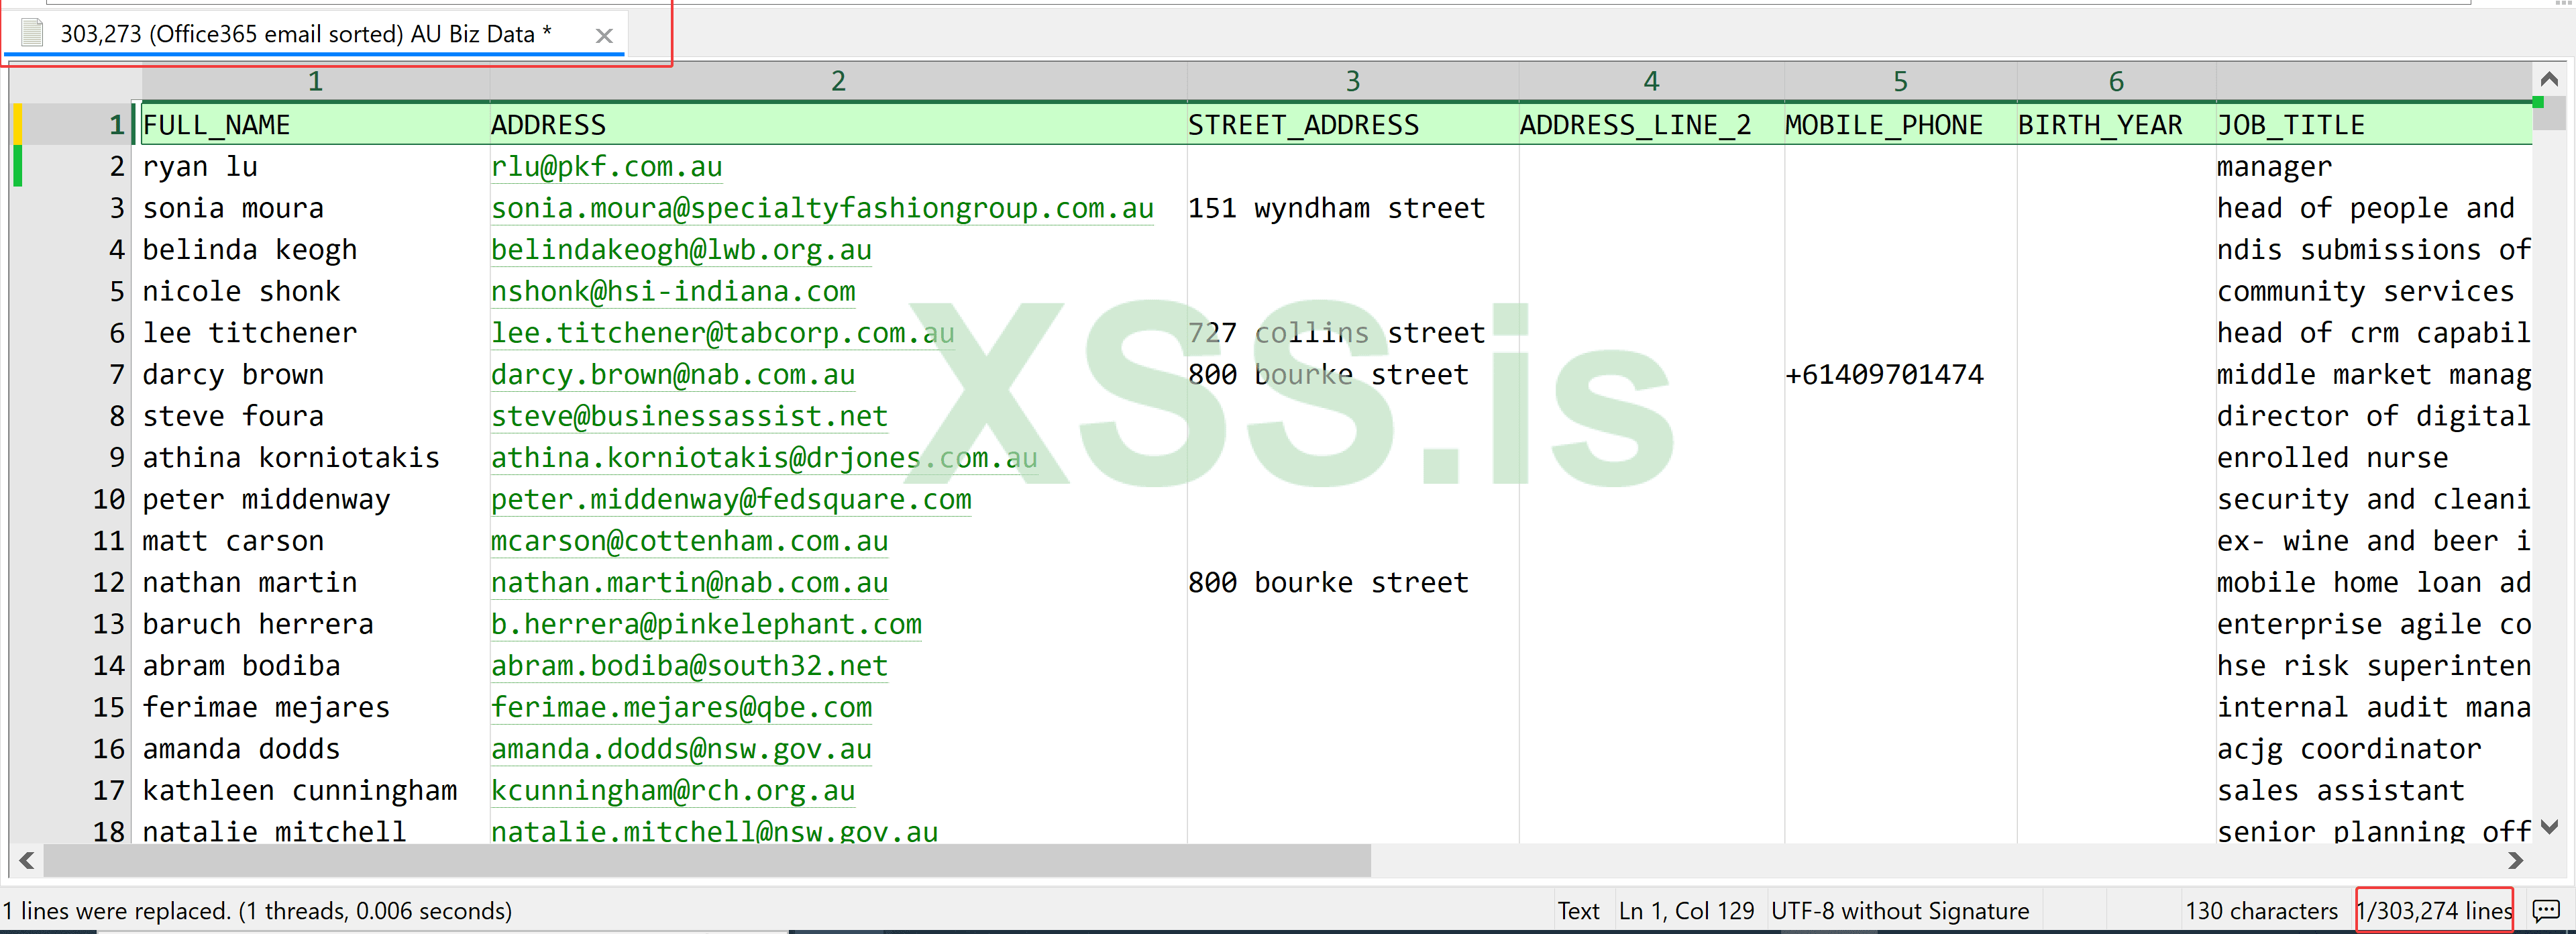Close the AU Biz Data tab
2576x934 pixels.
tap(604, 36)
